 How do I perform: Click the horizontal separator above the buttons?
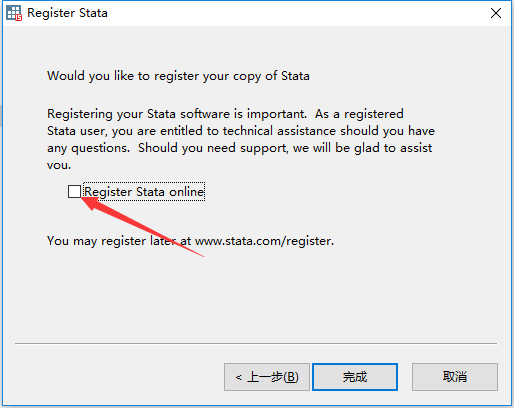(256, 343)
